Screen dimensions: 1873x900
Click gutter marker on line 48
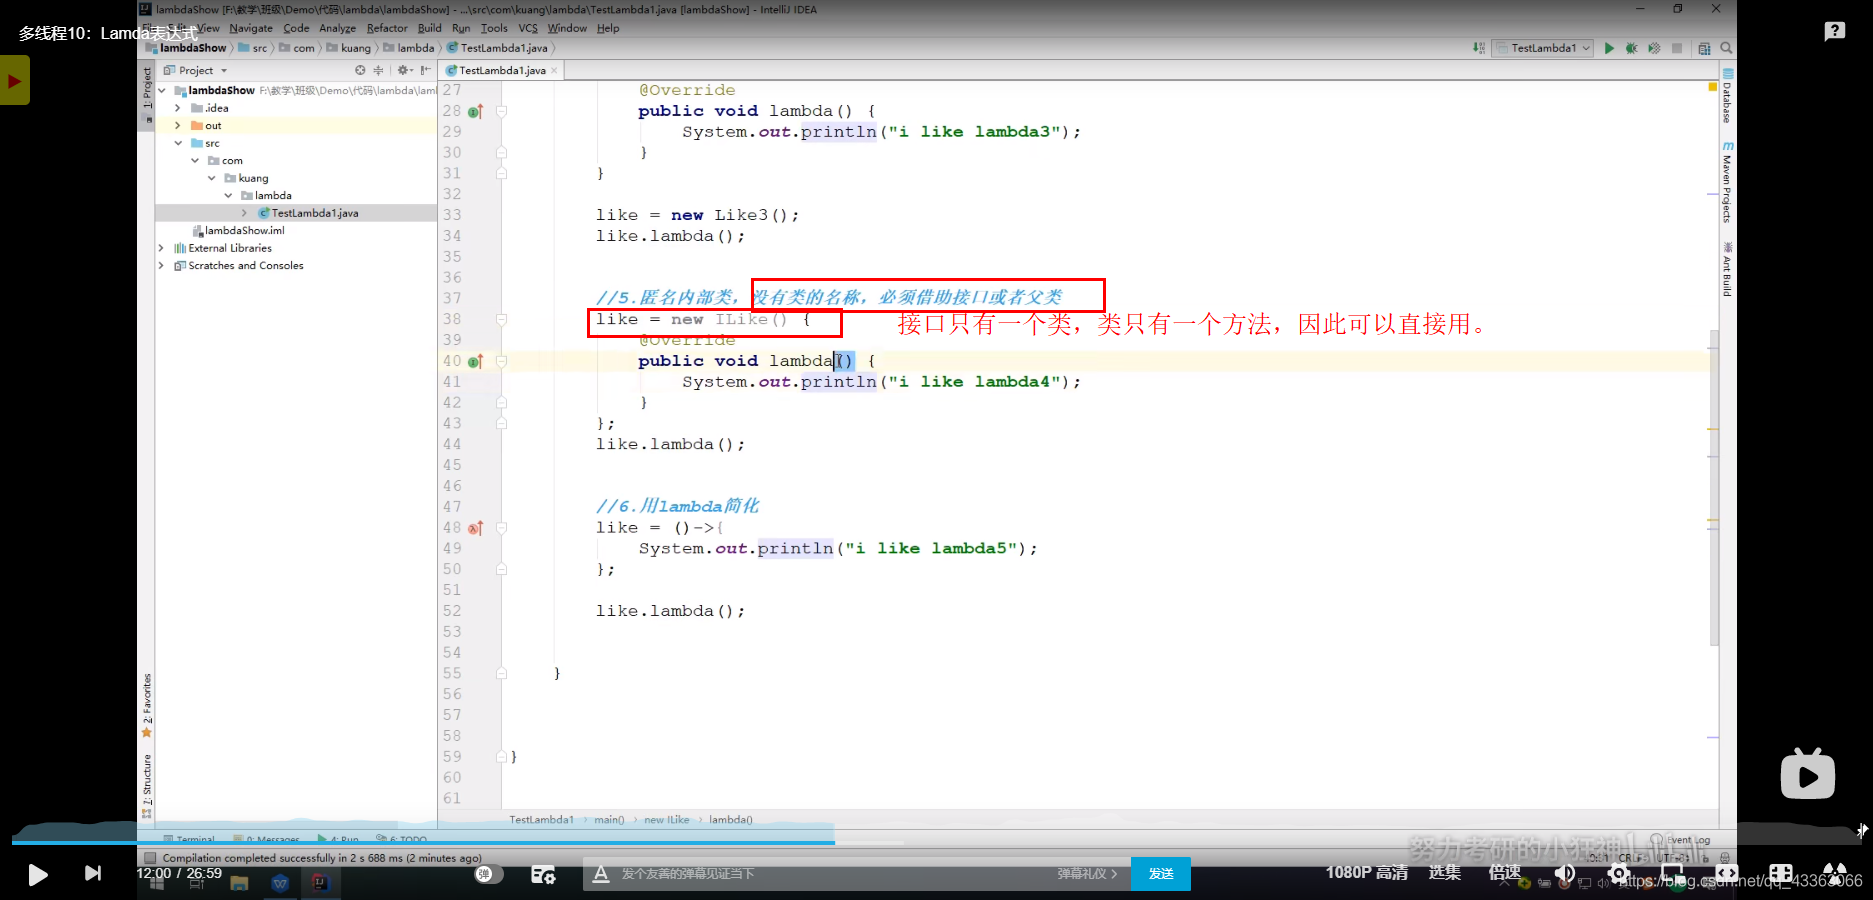click(475, 528)
